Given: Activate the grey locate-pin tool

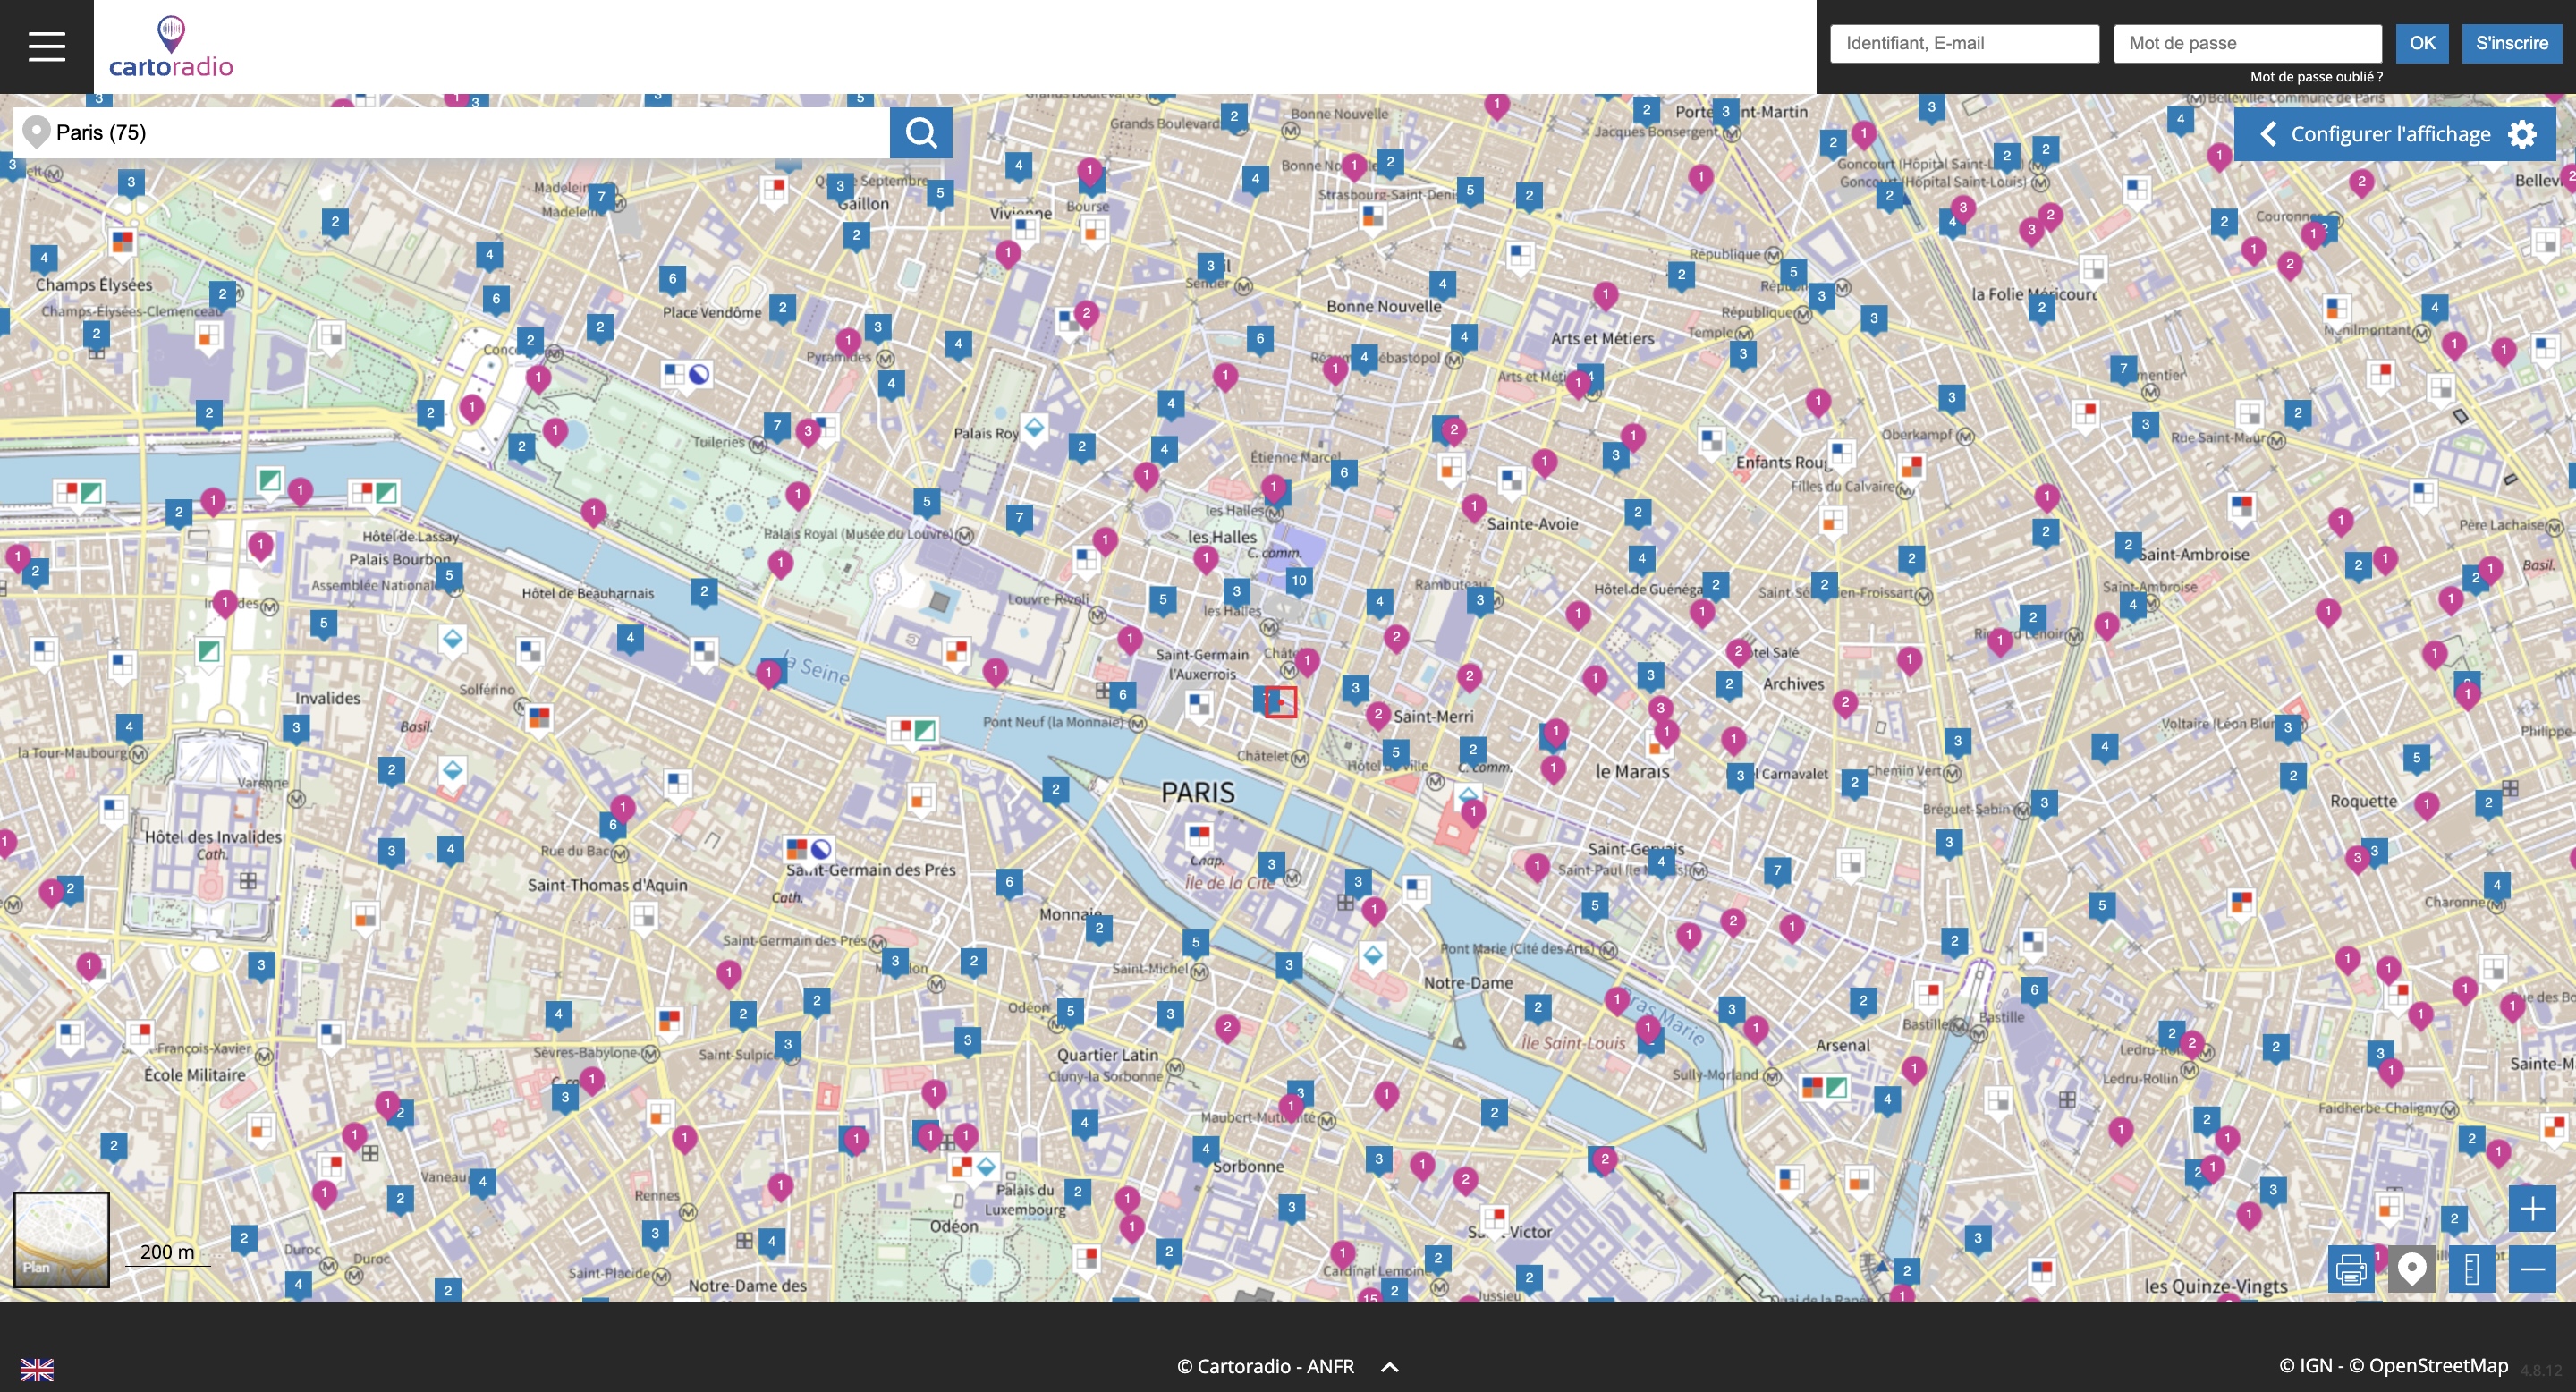Looking at the screenshot, I should click(2411, 1269).
